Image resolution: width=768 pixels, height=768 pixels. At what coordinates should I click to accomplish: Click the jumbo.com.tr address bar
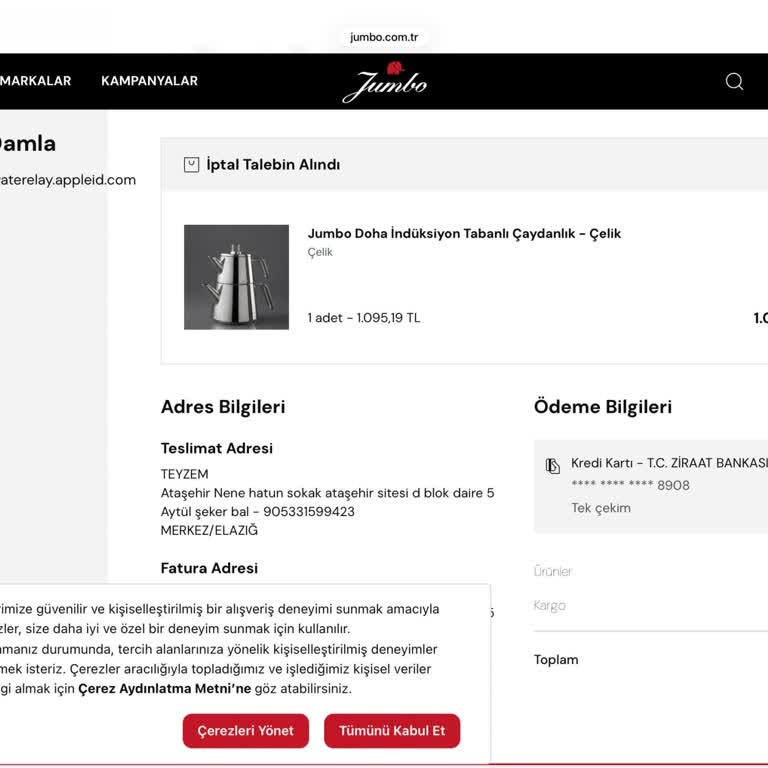pyautogui.click(x=384, y=37)
